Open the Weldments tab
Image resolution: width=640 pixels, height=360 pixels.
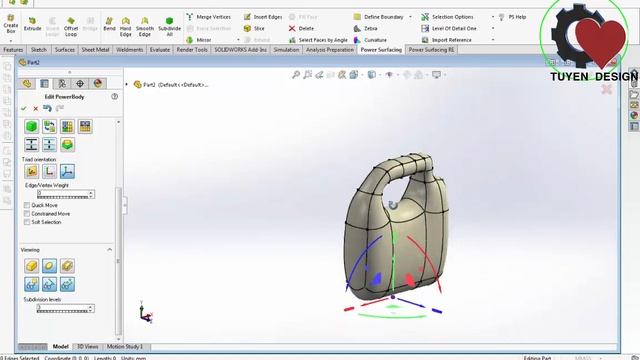click(129, 50)
